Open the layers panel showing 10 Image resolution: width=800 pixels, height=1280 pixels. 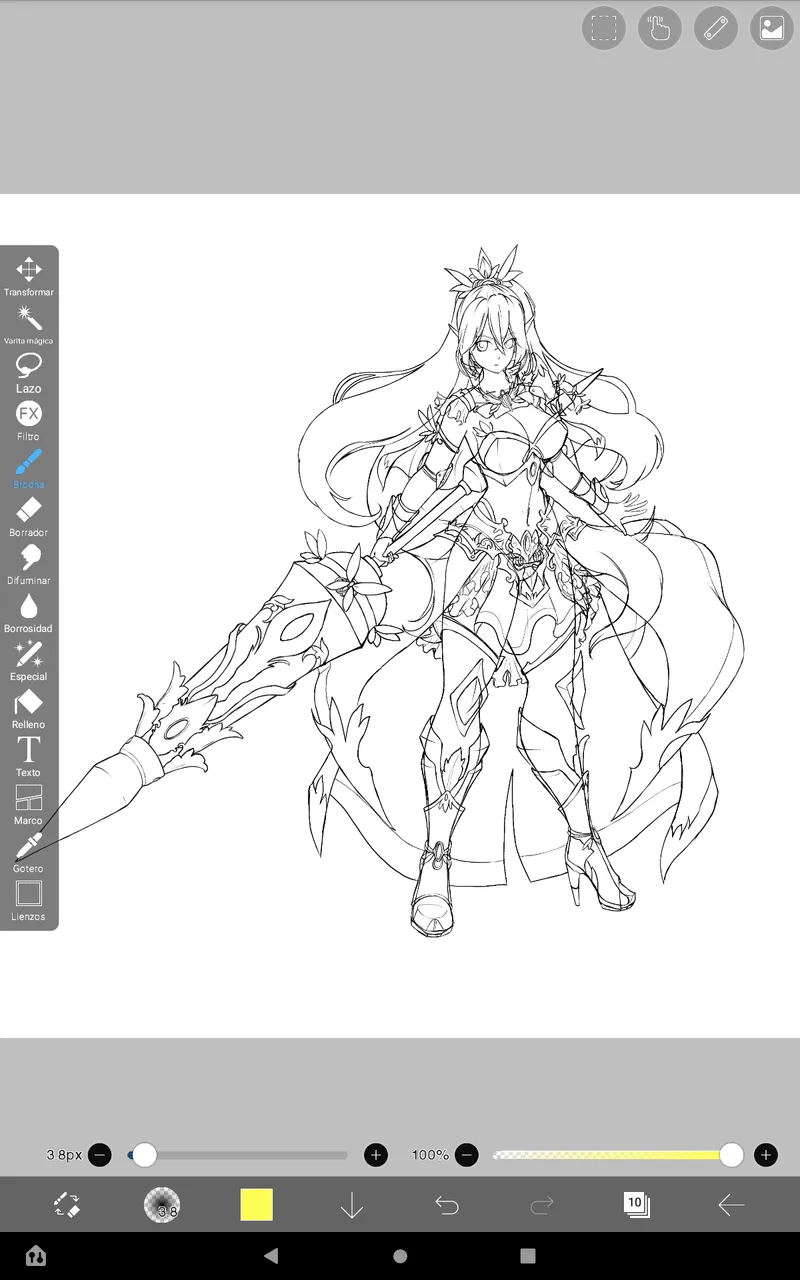click(x=636, y=1205)
